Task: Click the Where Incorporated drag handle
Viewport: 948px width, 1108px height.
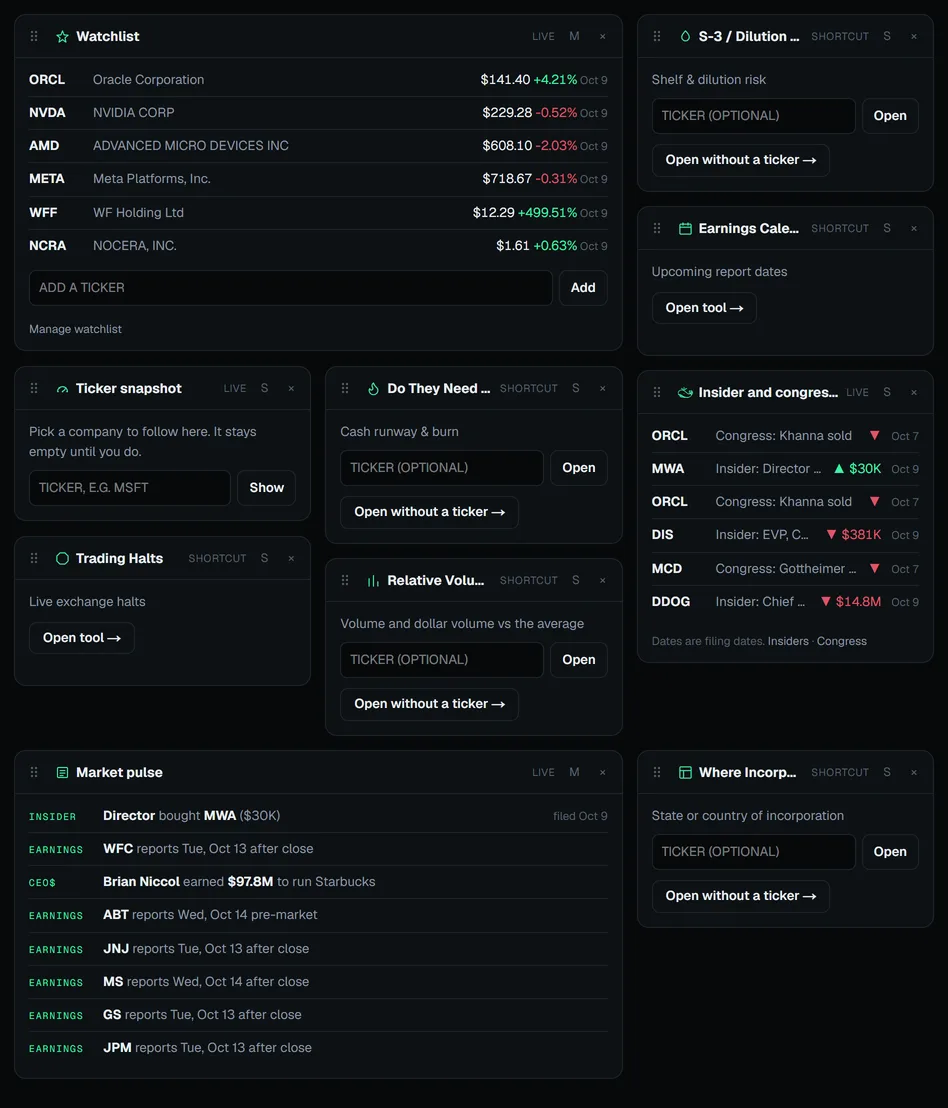Action: click(x=657, y=772)
